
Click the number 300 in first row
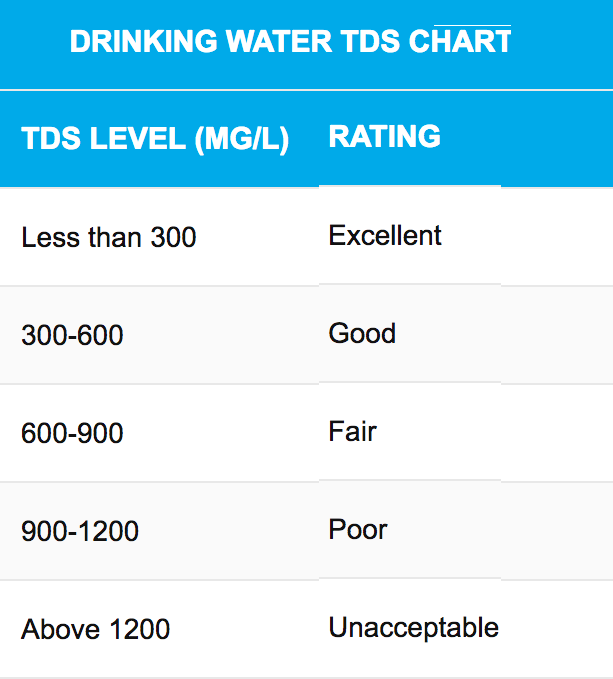click(174, 237)
